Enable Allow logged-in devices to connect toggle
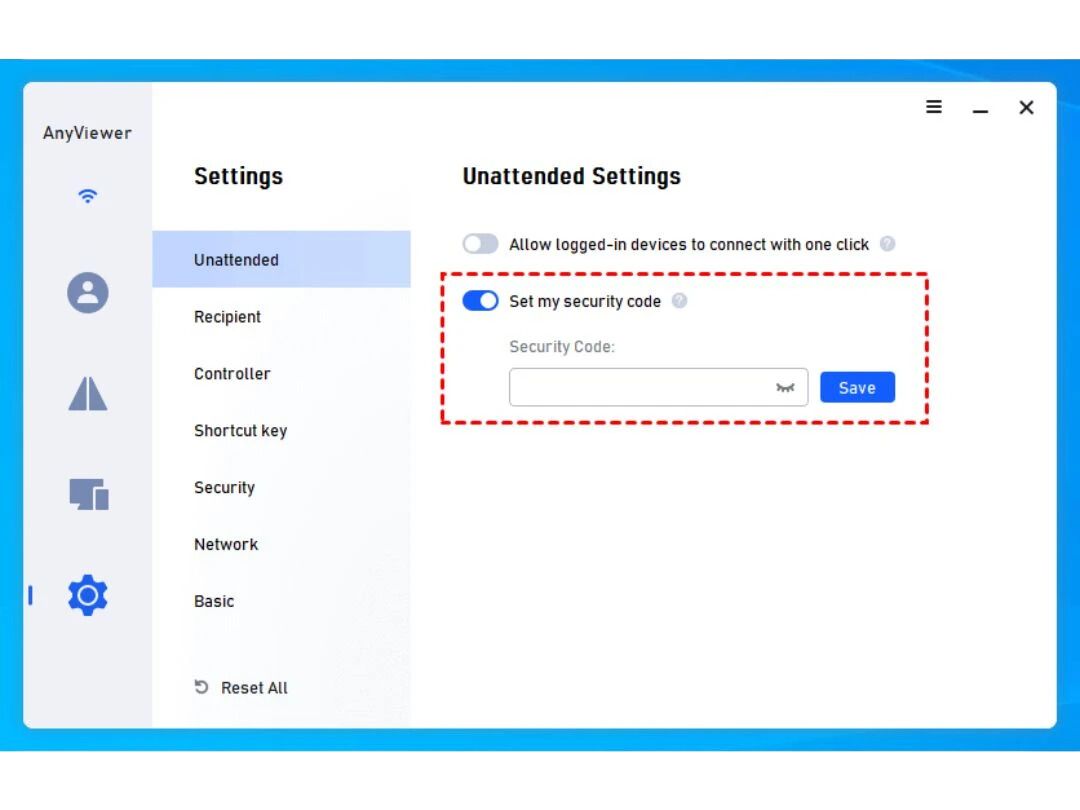 [x=480, y=244]
